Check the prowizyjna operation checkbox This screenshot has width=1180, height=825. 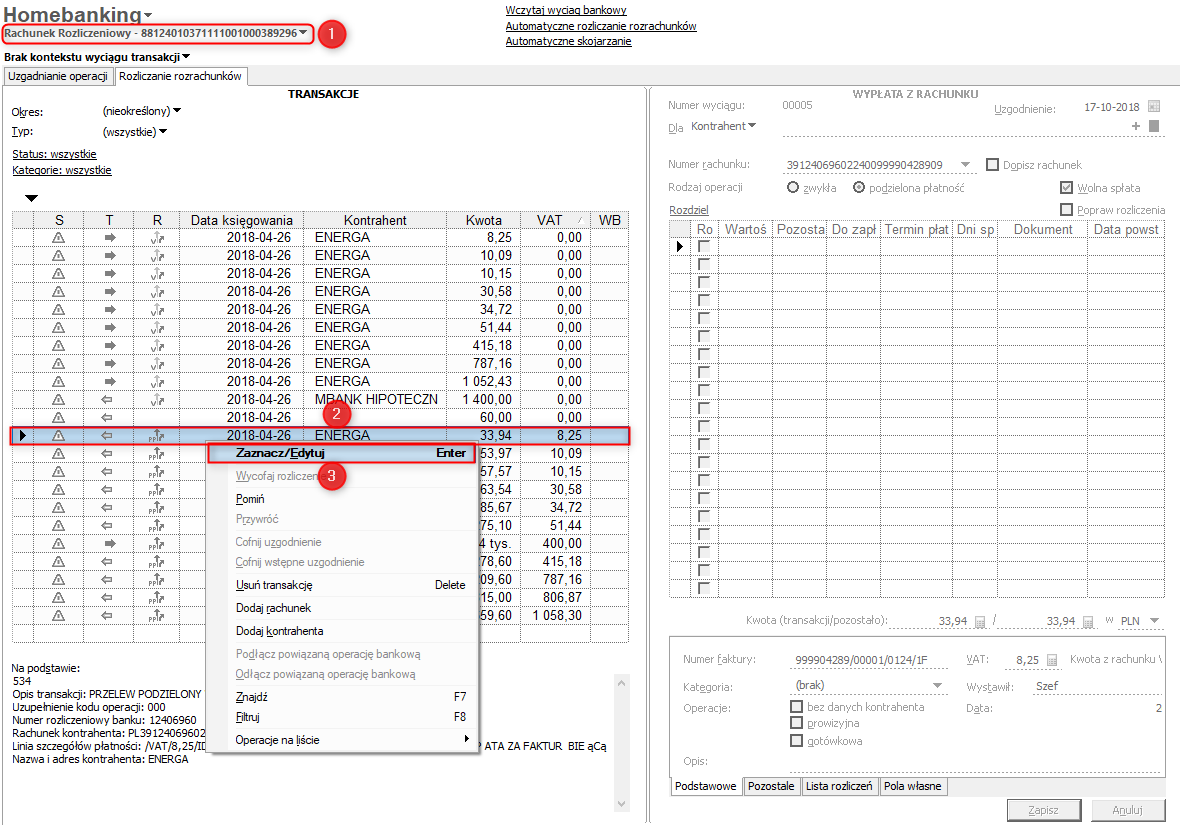click(796, 723)
